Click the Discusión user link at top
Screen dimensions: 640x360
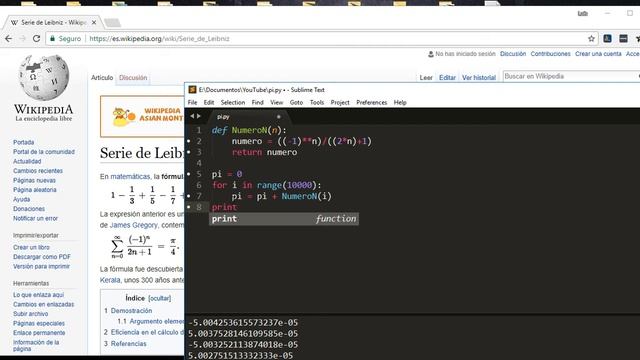[x=513, y=54]
